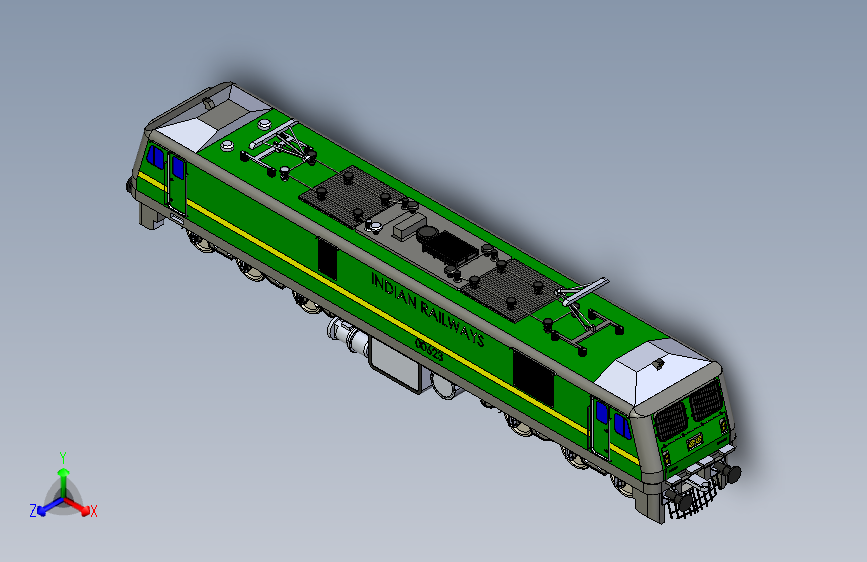Viewport: 867px width, 562px height.
Task: Select the cab door at the right end
Action: (600, 427)
